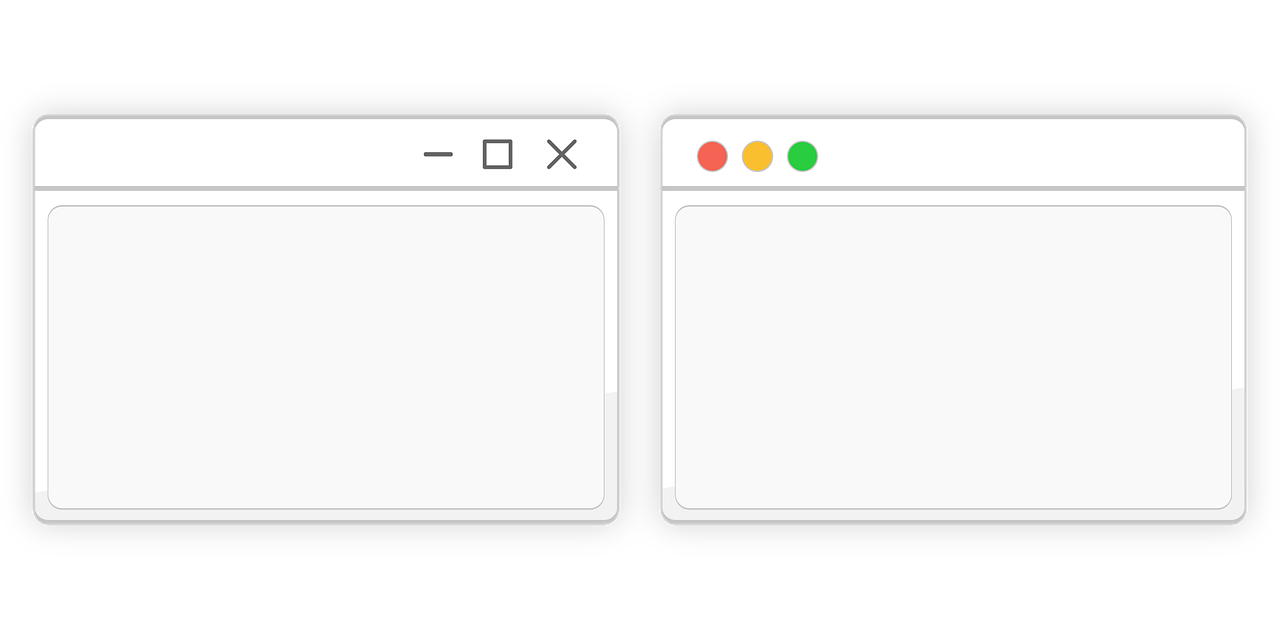Close the macOS-style window using the red dot
Viewport: 1280px width, 640px height.
click(712, 156)
